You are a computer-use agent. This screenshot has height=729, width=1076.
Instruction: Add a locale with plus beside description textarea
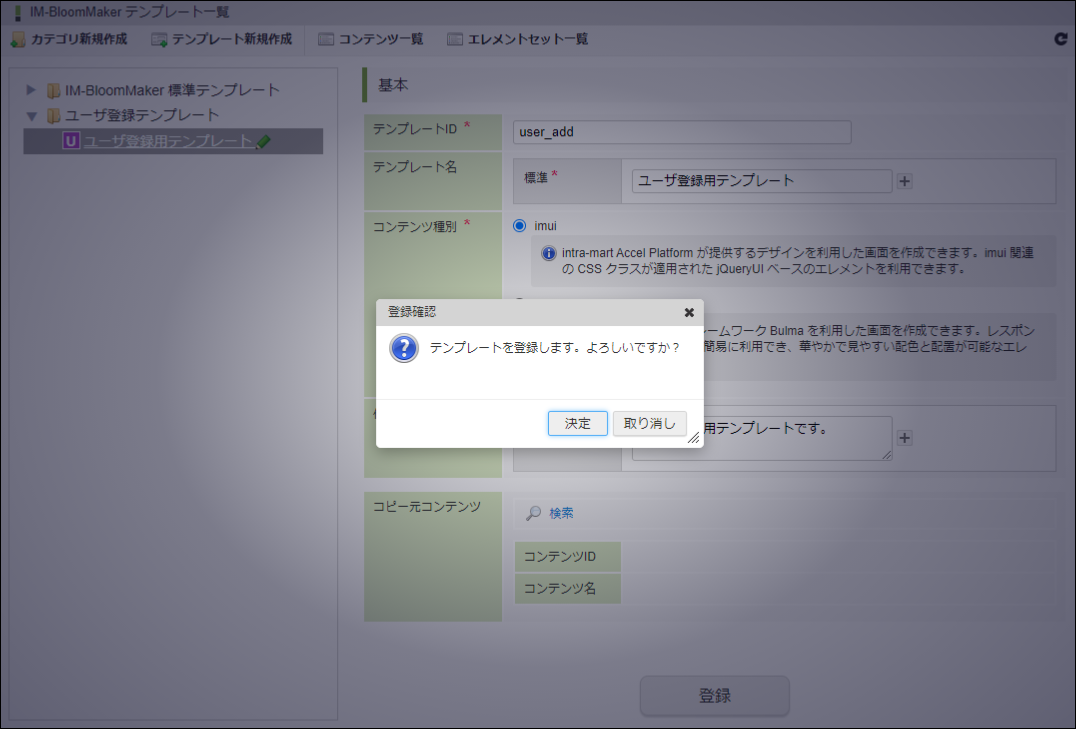point(904,438)
